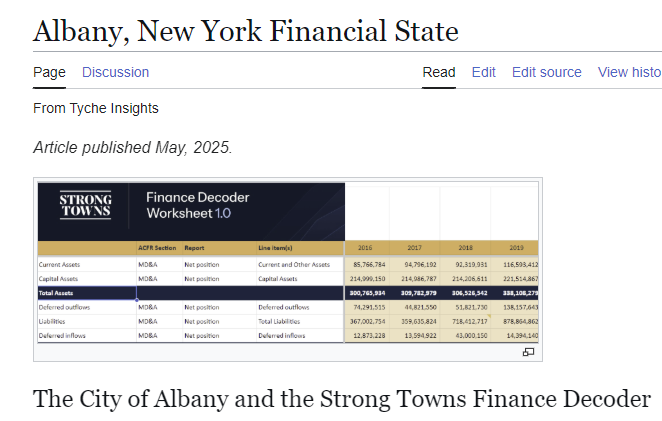Select the Read view tab
Viewport: 662px width, 421px height.
(438, 72)
